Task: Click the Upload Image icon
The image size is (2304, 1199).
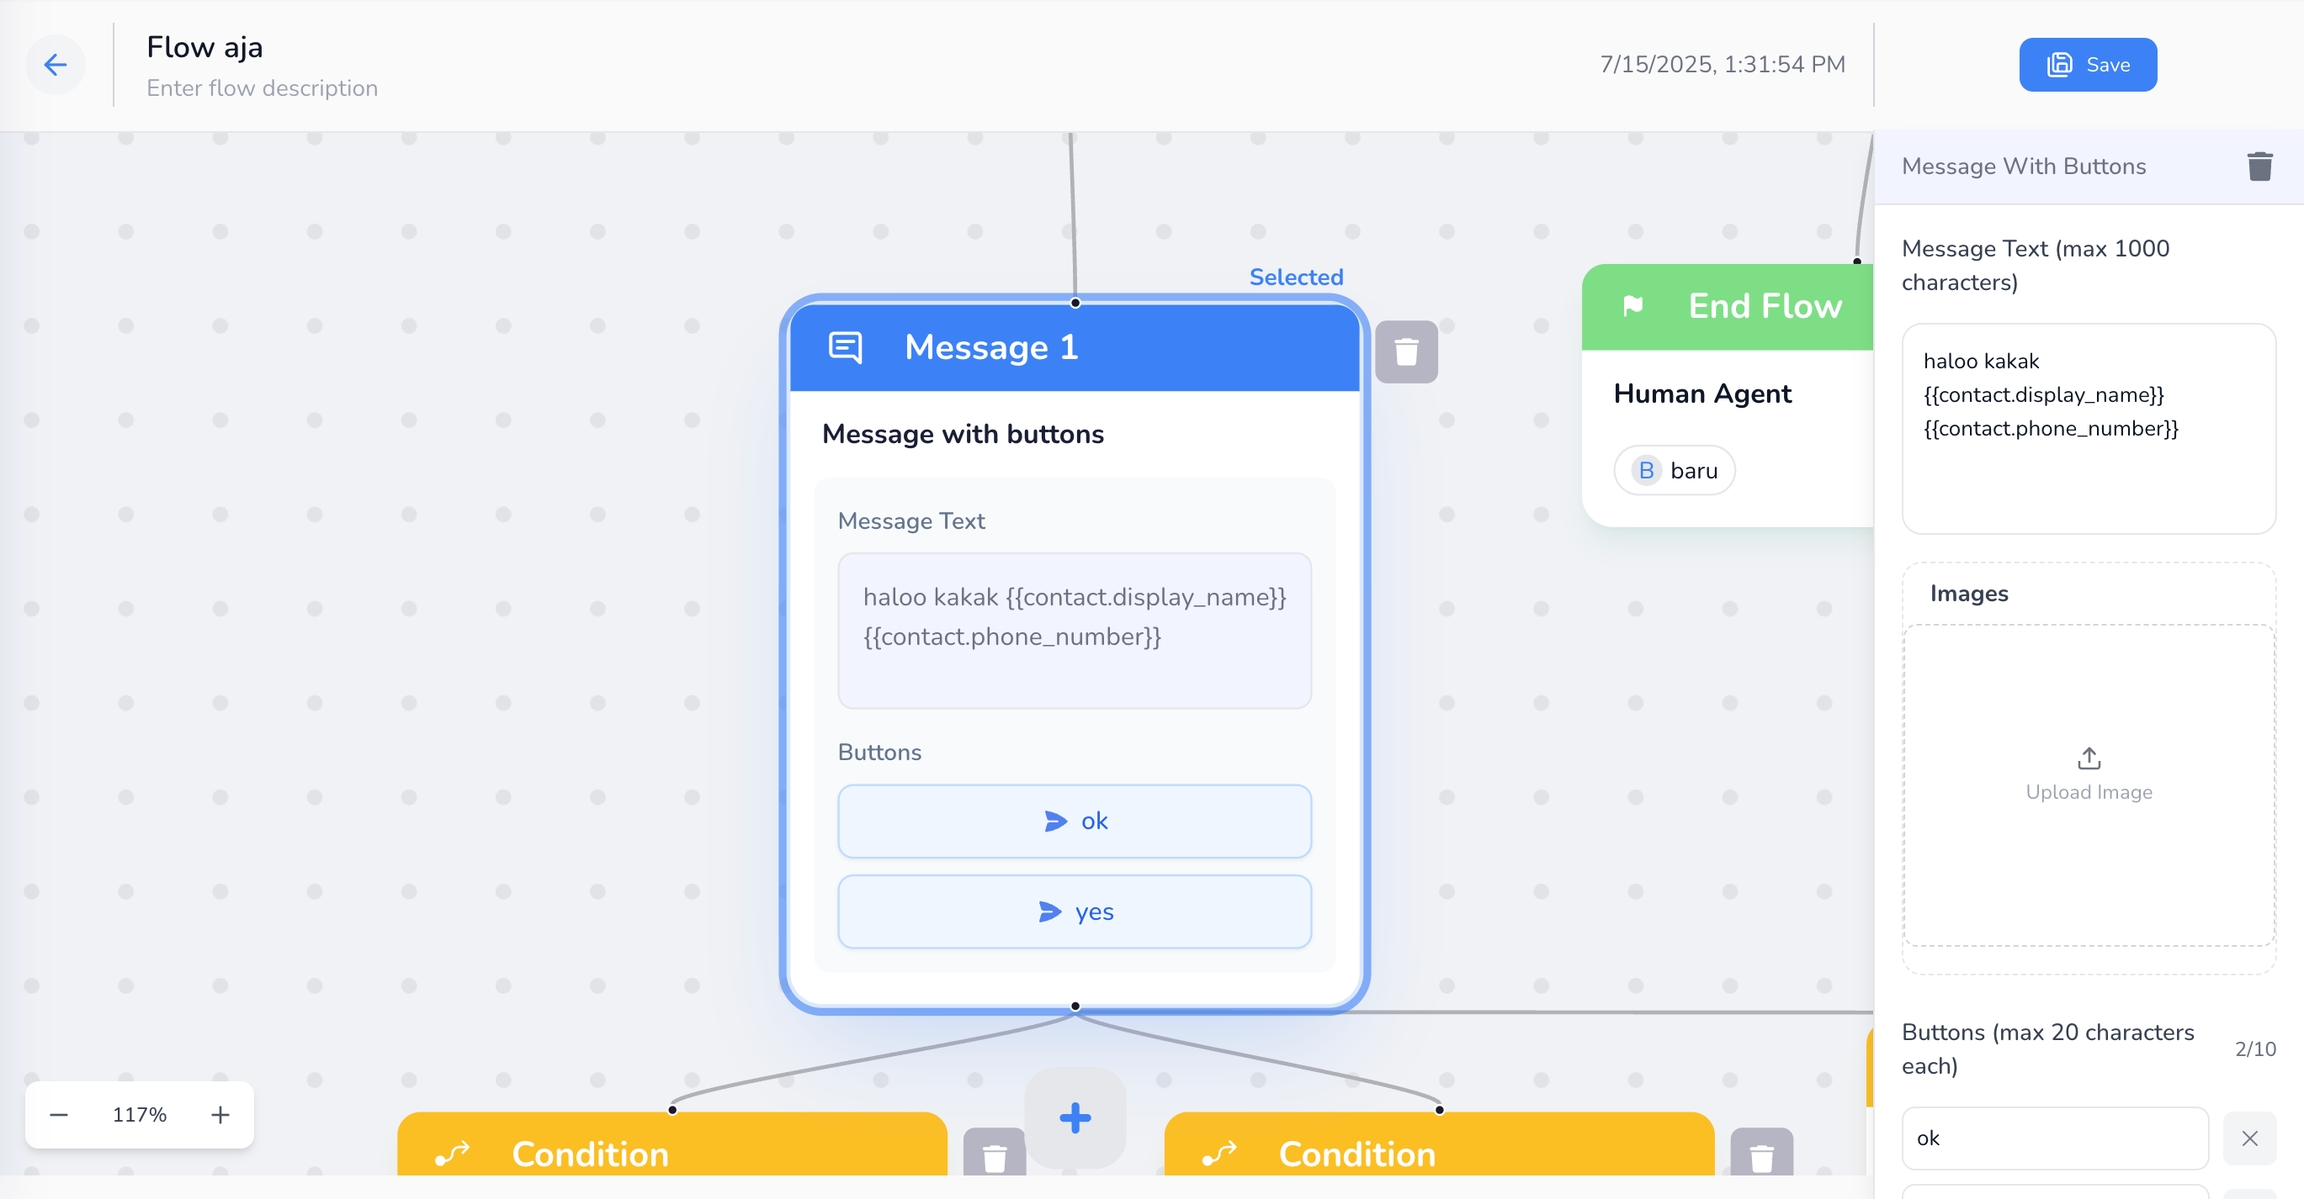Action: [2088, 759]
